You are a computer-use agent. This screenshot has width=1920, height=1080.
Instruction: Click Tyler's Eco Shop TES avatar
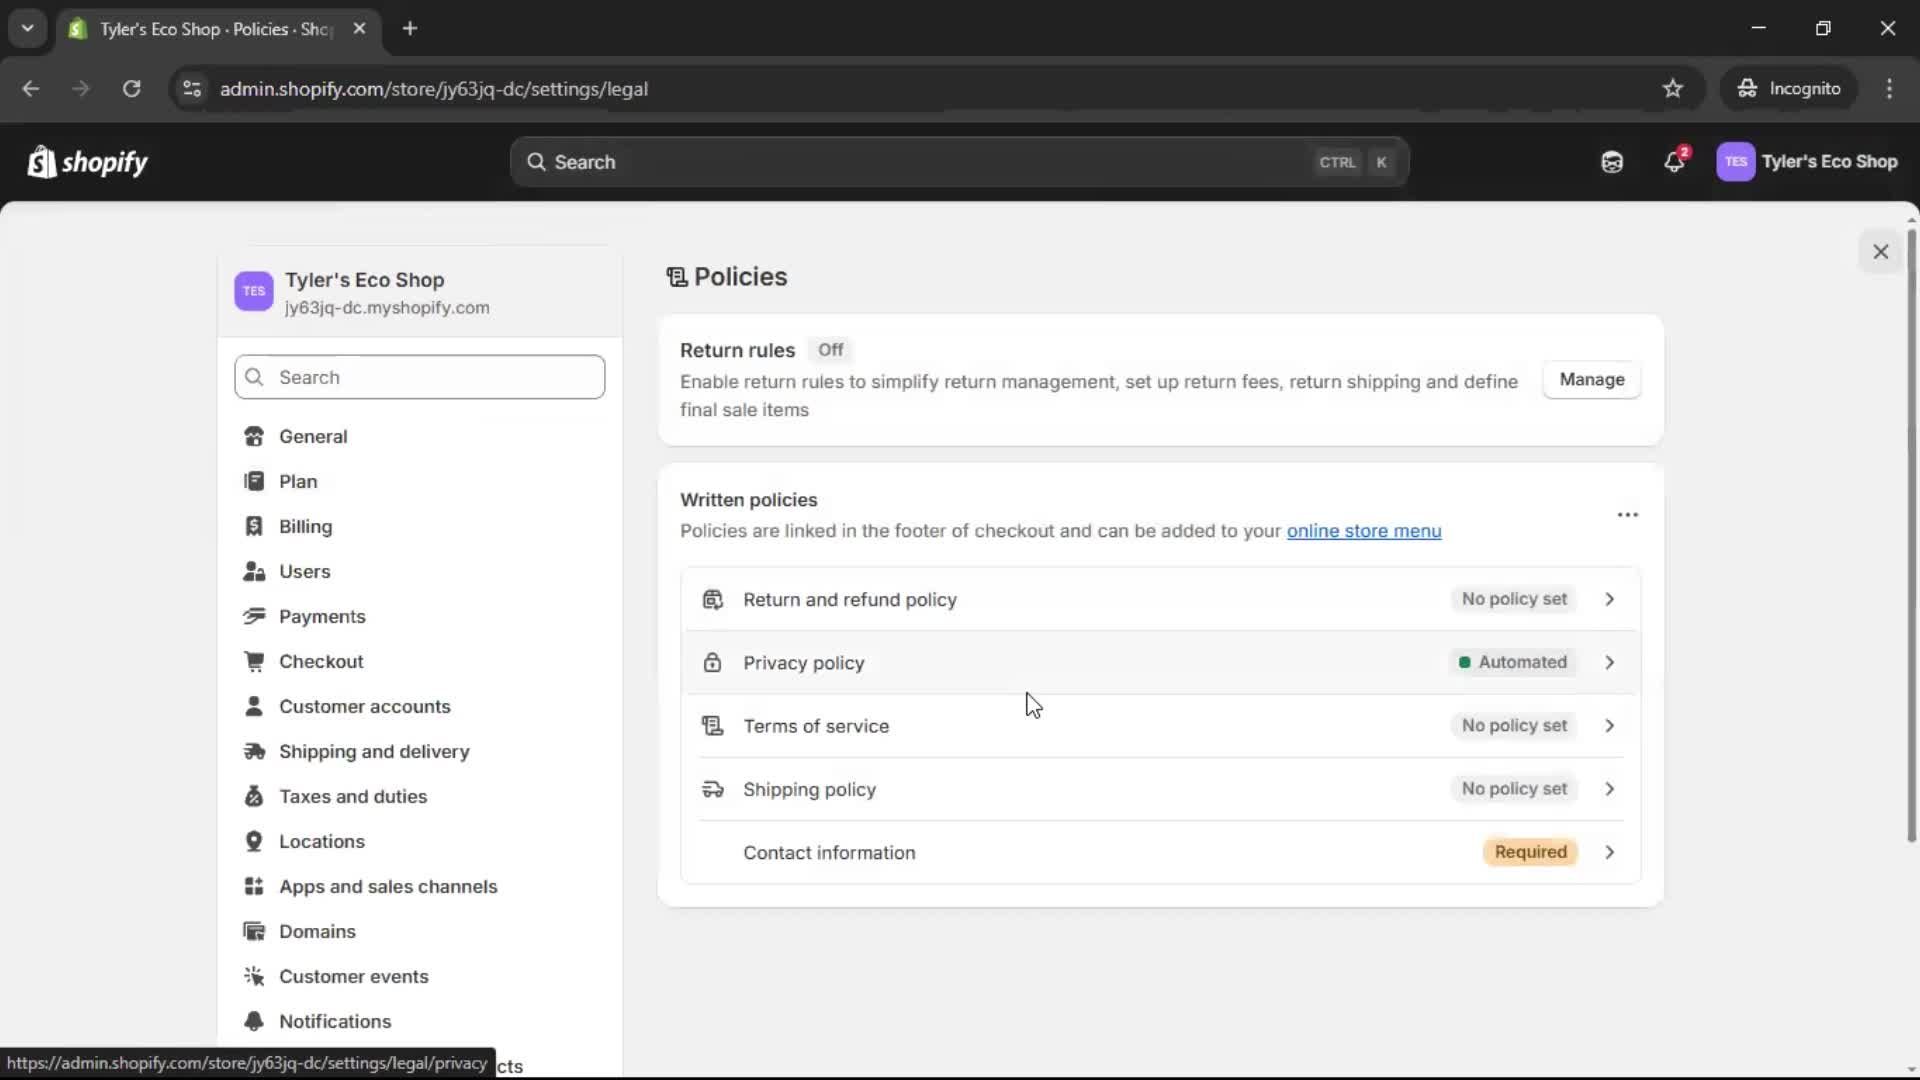[1737, 162]
